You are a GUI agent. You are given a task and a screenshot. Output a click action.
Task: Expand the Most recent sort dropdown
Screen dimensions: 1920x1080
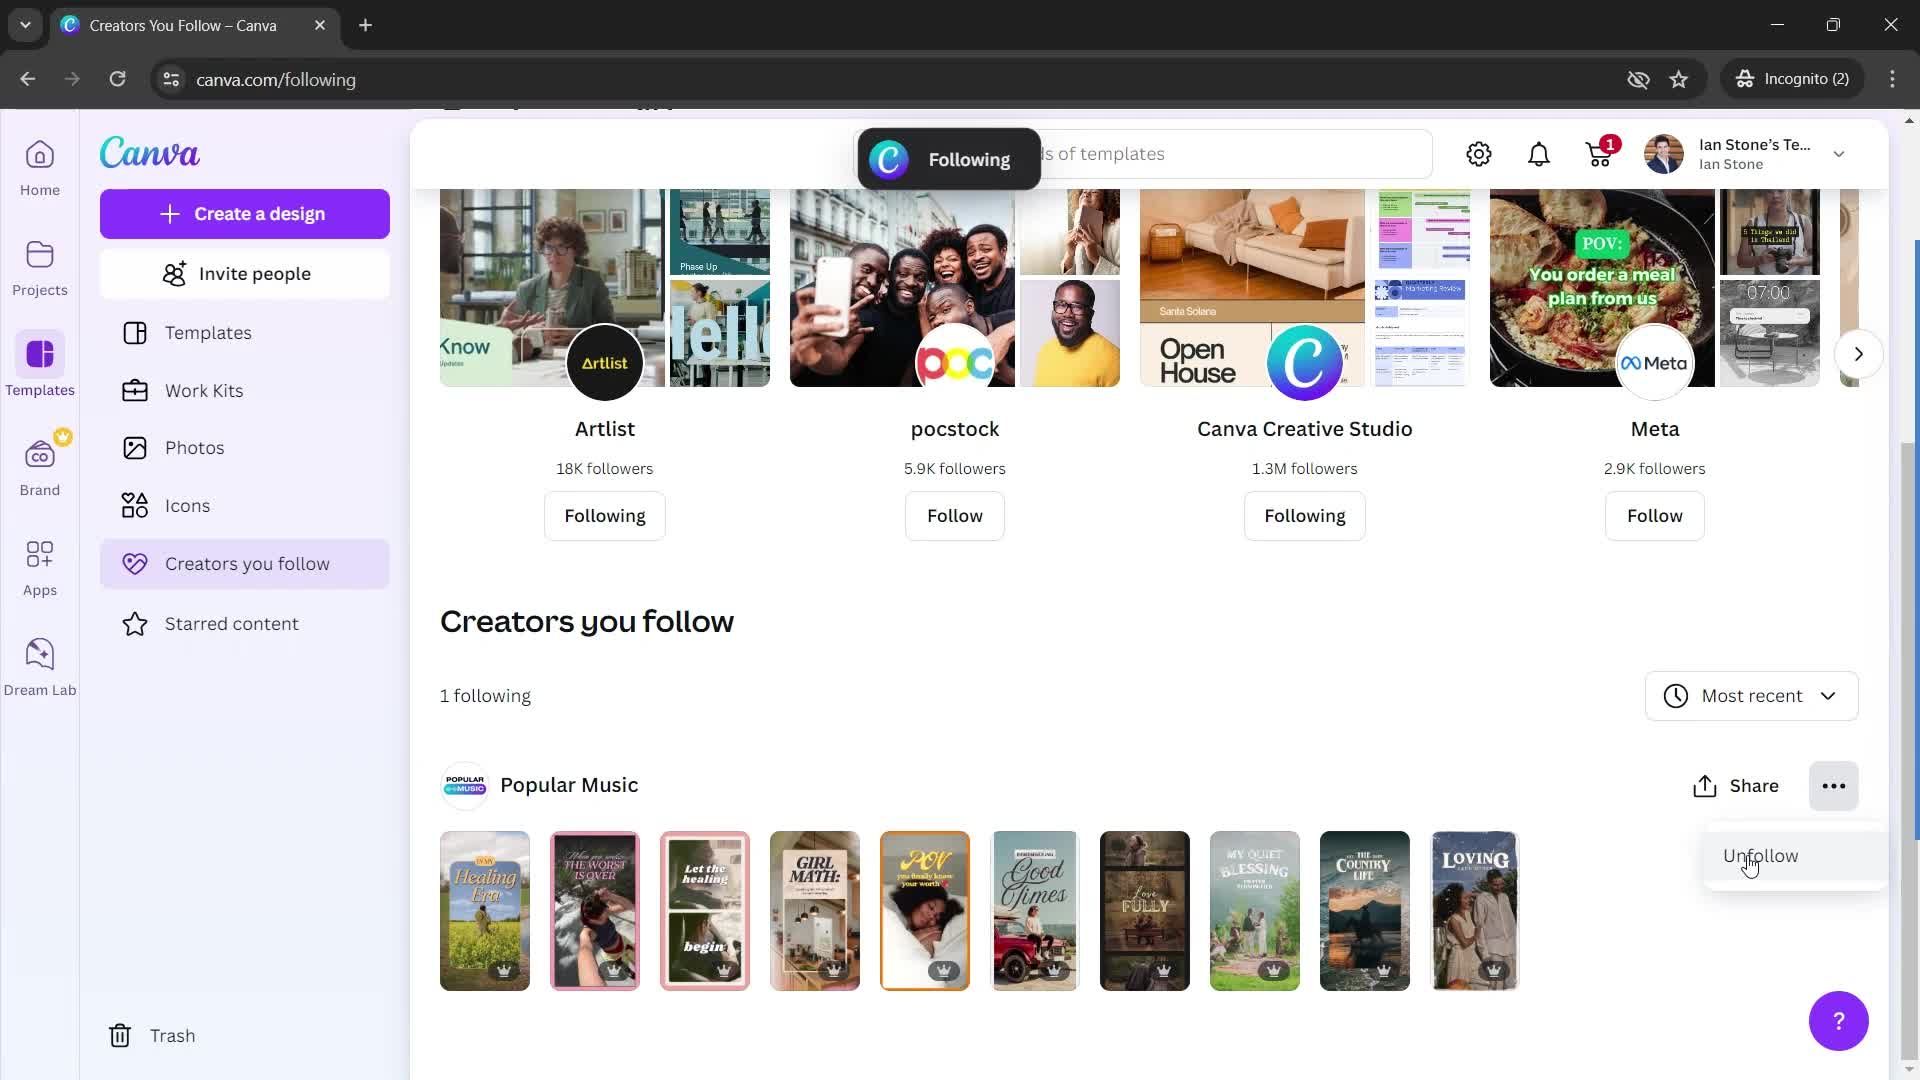[1753, 696]
